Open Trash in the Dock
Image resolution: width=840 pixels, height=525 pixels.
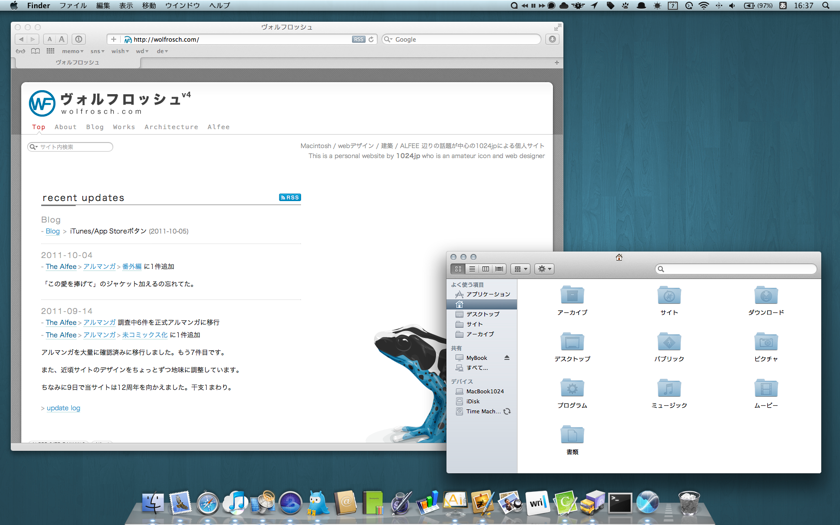click(x=689, y=503)
